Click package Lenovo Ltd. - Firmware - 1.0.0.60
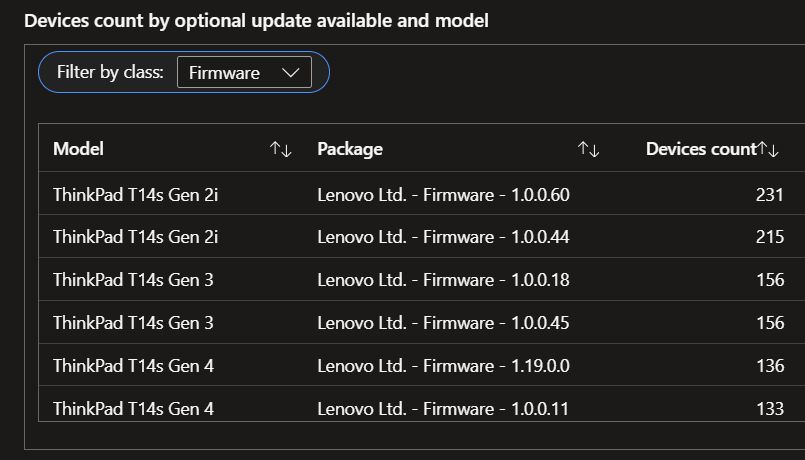 point(443,195)
